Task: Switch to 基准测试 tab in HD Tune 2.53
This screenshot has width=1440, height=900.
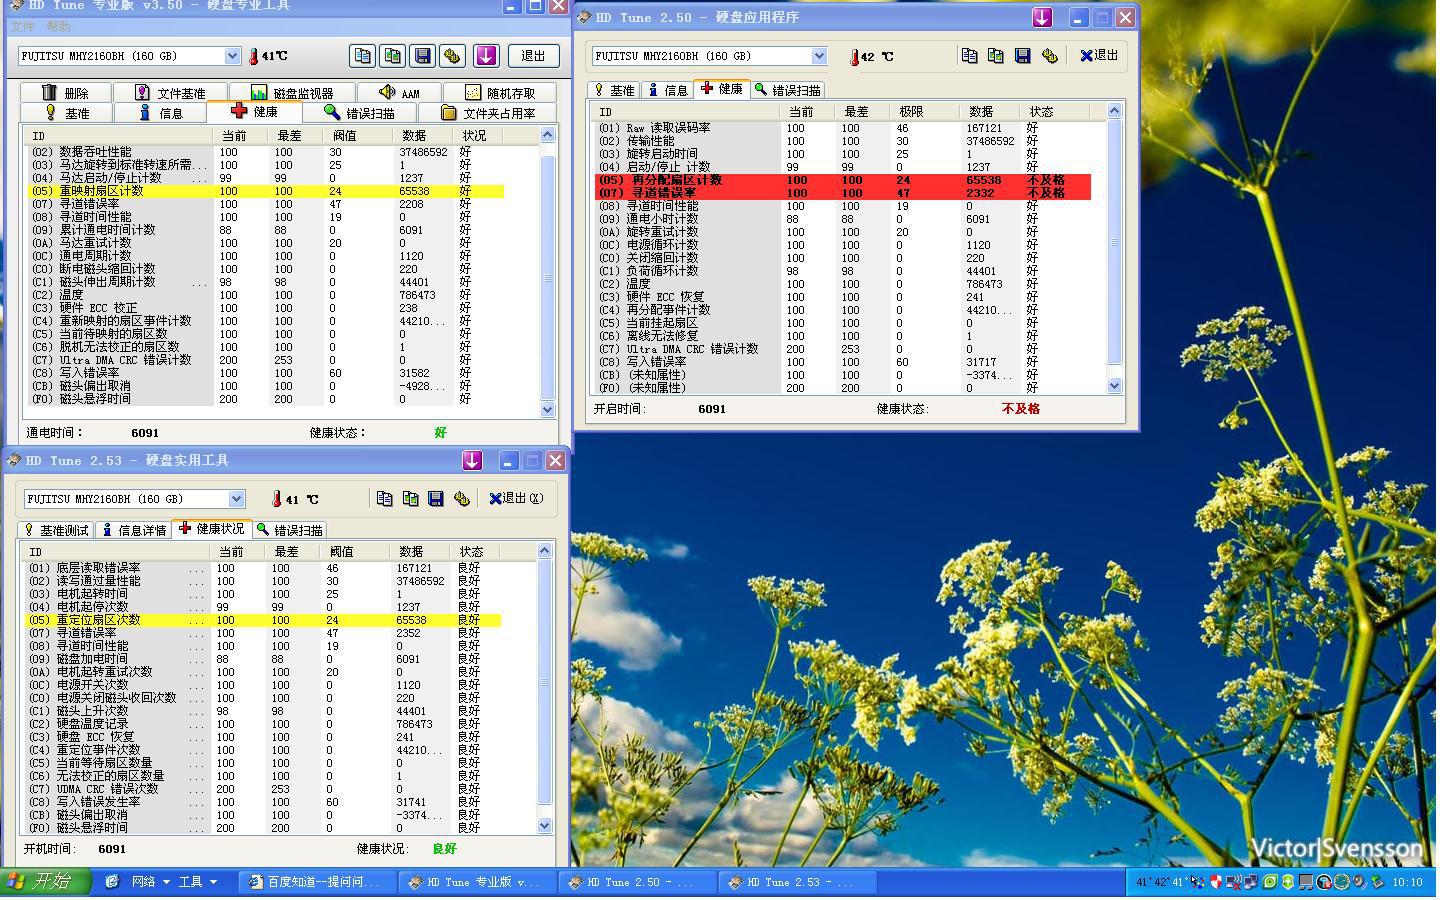Action: pos(56,530)
